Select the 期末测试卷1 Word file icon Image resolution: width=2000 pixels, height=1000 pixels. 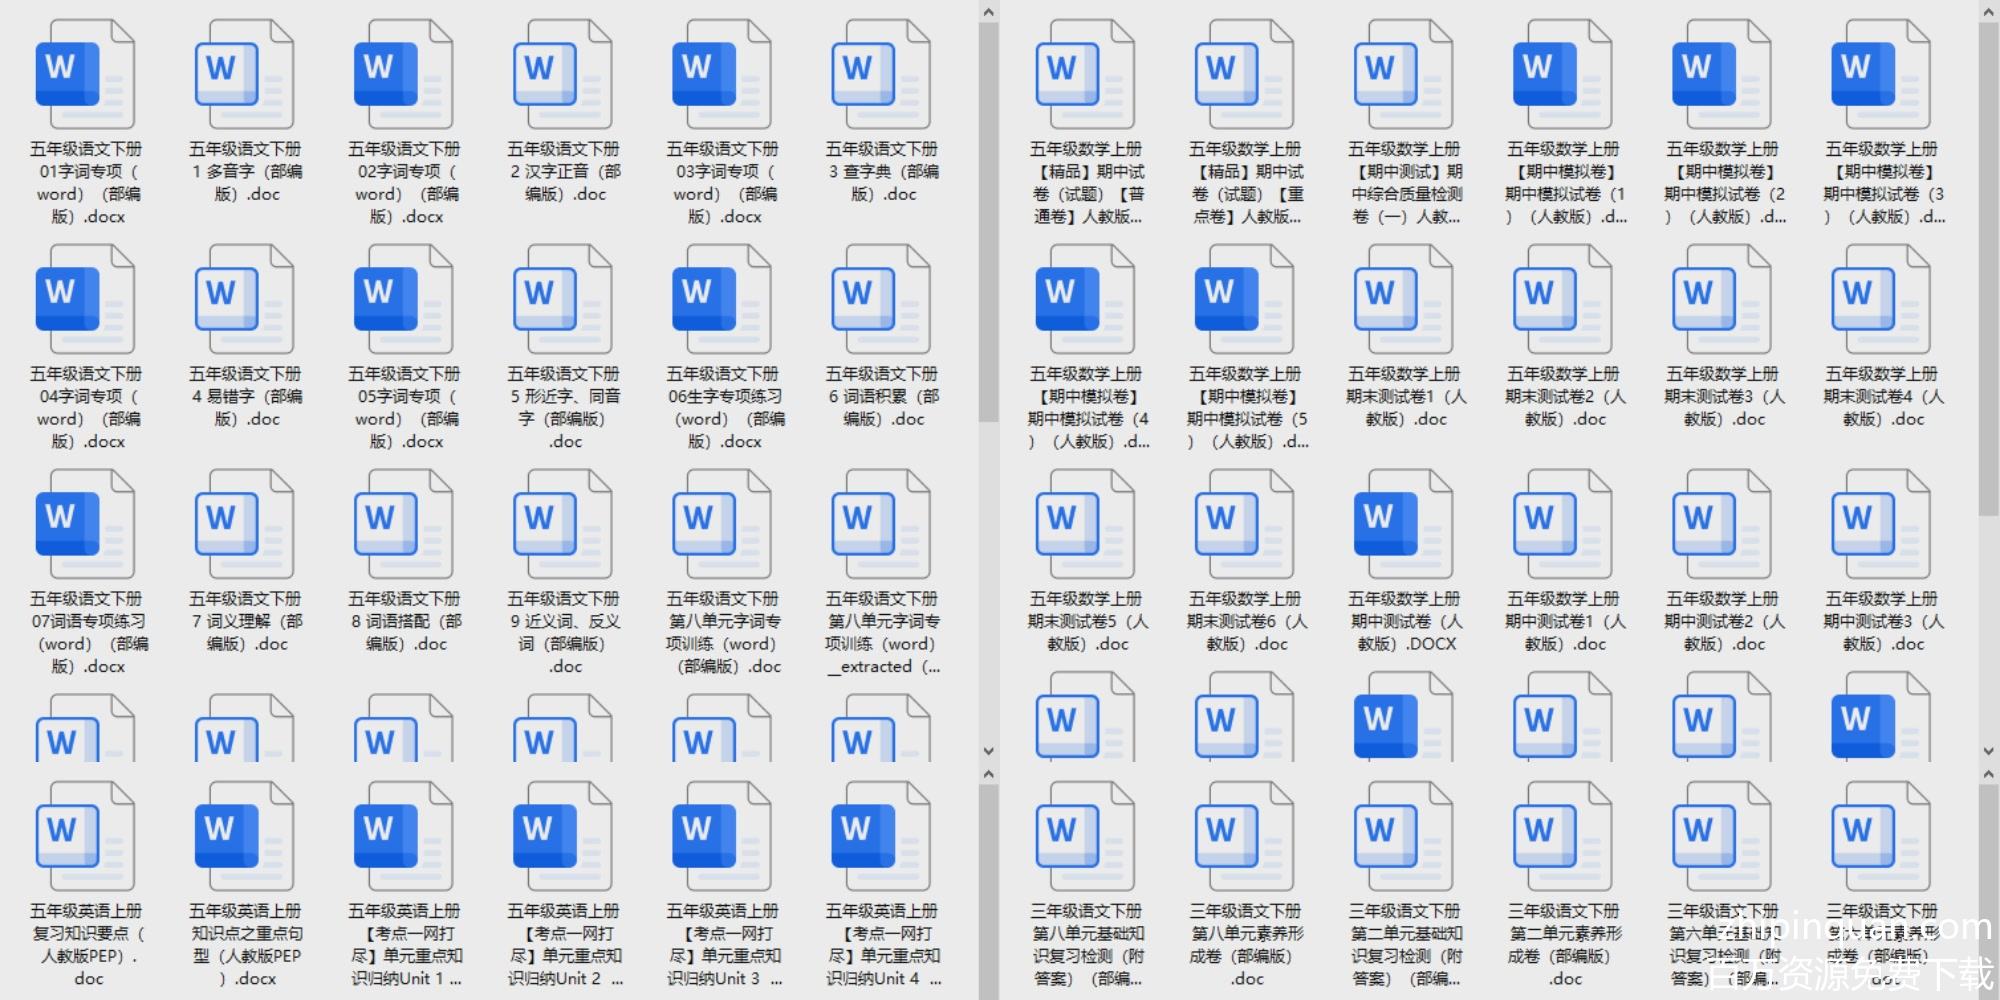[x=1403, y=300]
